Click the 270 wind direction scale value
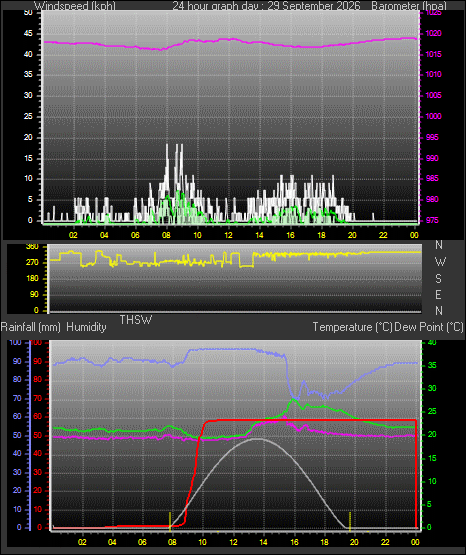The height and width of the screenshot is (555, 466). (x=32, y=263)
